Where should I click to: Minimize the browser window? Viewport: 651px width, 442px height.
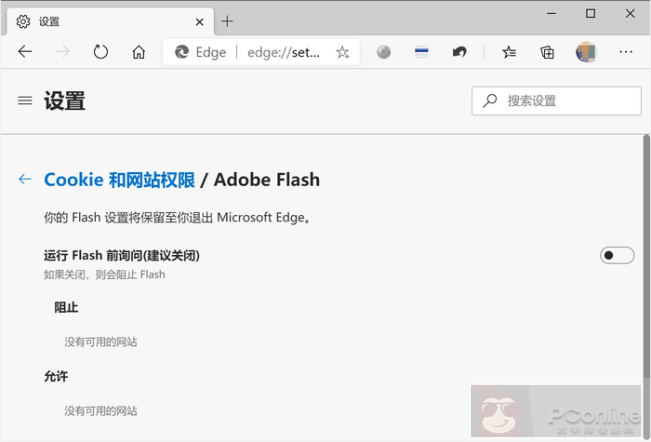(x=551, y=14)
